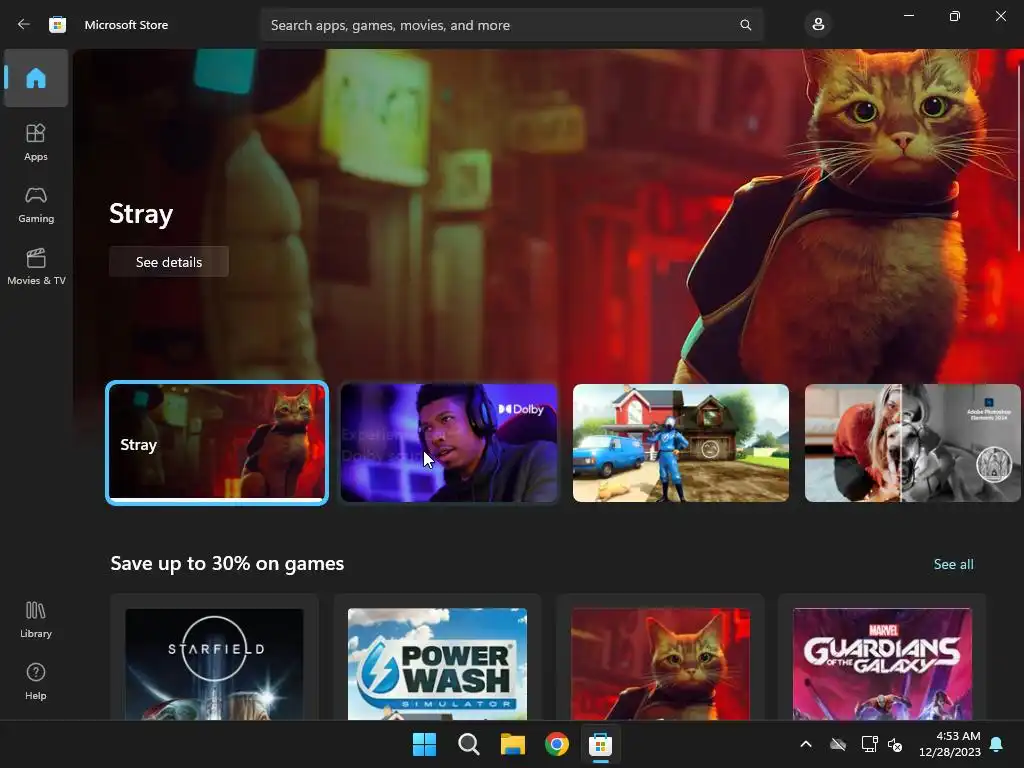
Task: Open the Library page
Action: point(36,619)
